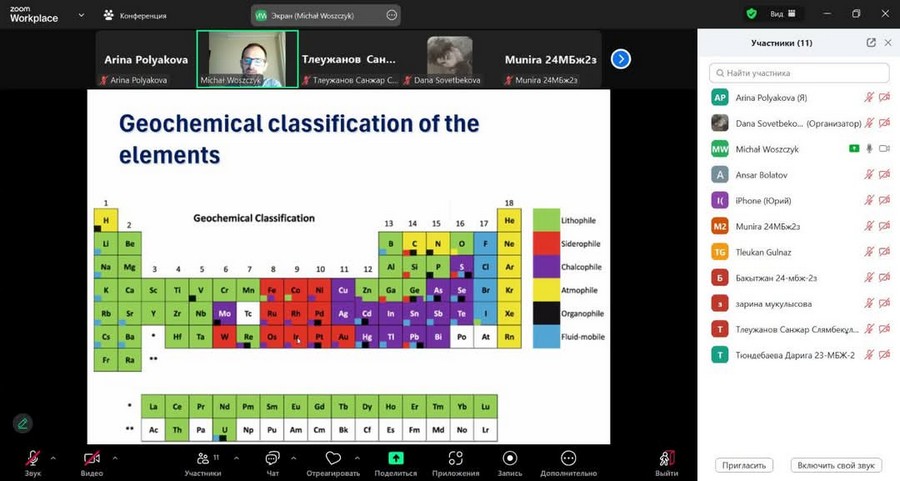This screenshot has width=900, height=481.
Task: Open Reactions (Отреагировать) heart icon
Action: coord(333,458)
